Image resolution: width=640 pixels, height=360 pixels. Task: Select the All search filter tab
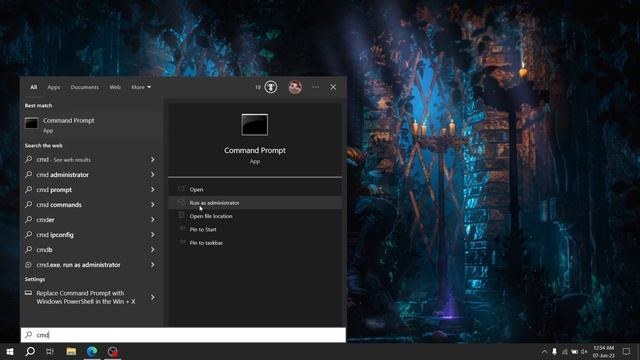coord(33,87)
